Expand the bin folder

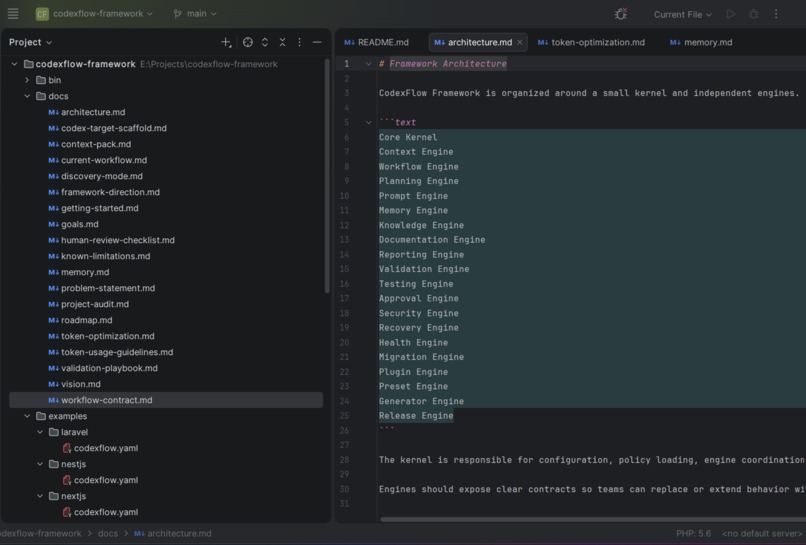[27, 80]
